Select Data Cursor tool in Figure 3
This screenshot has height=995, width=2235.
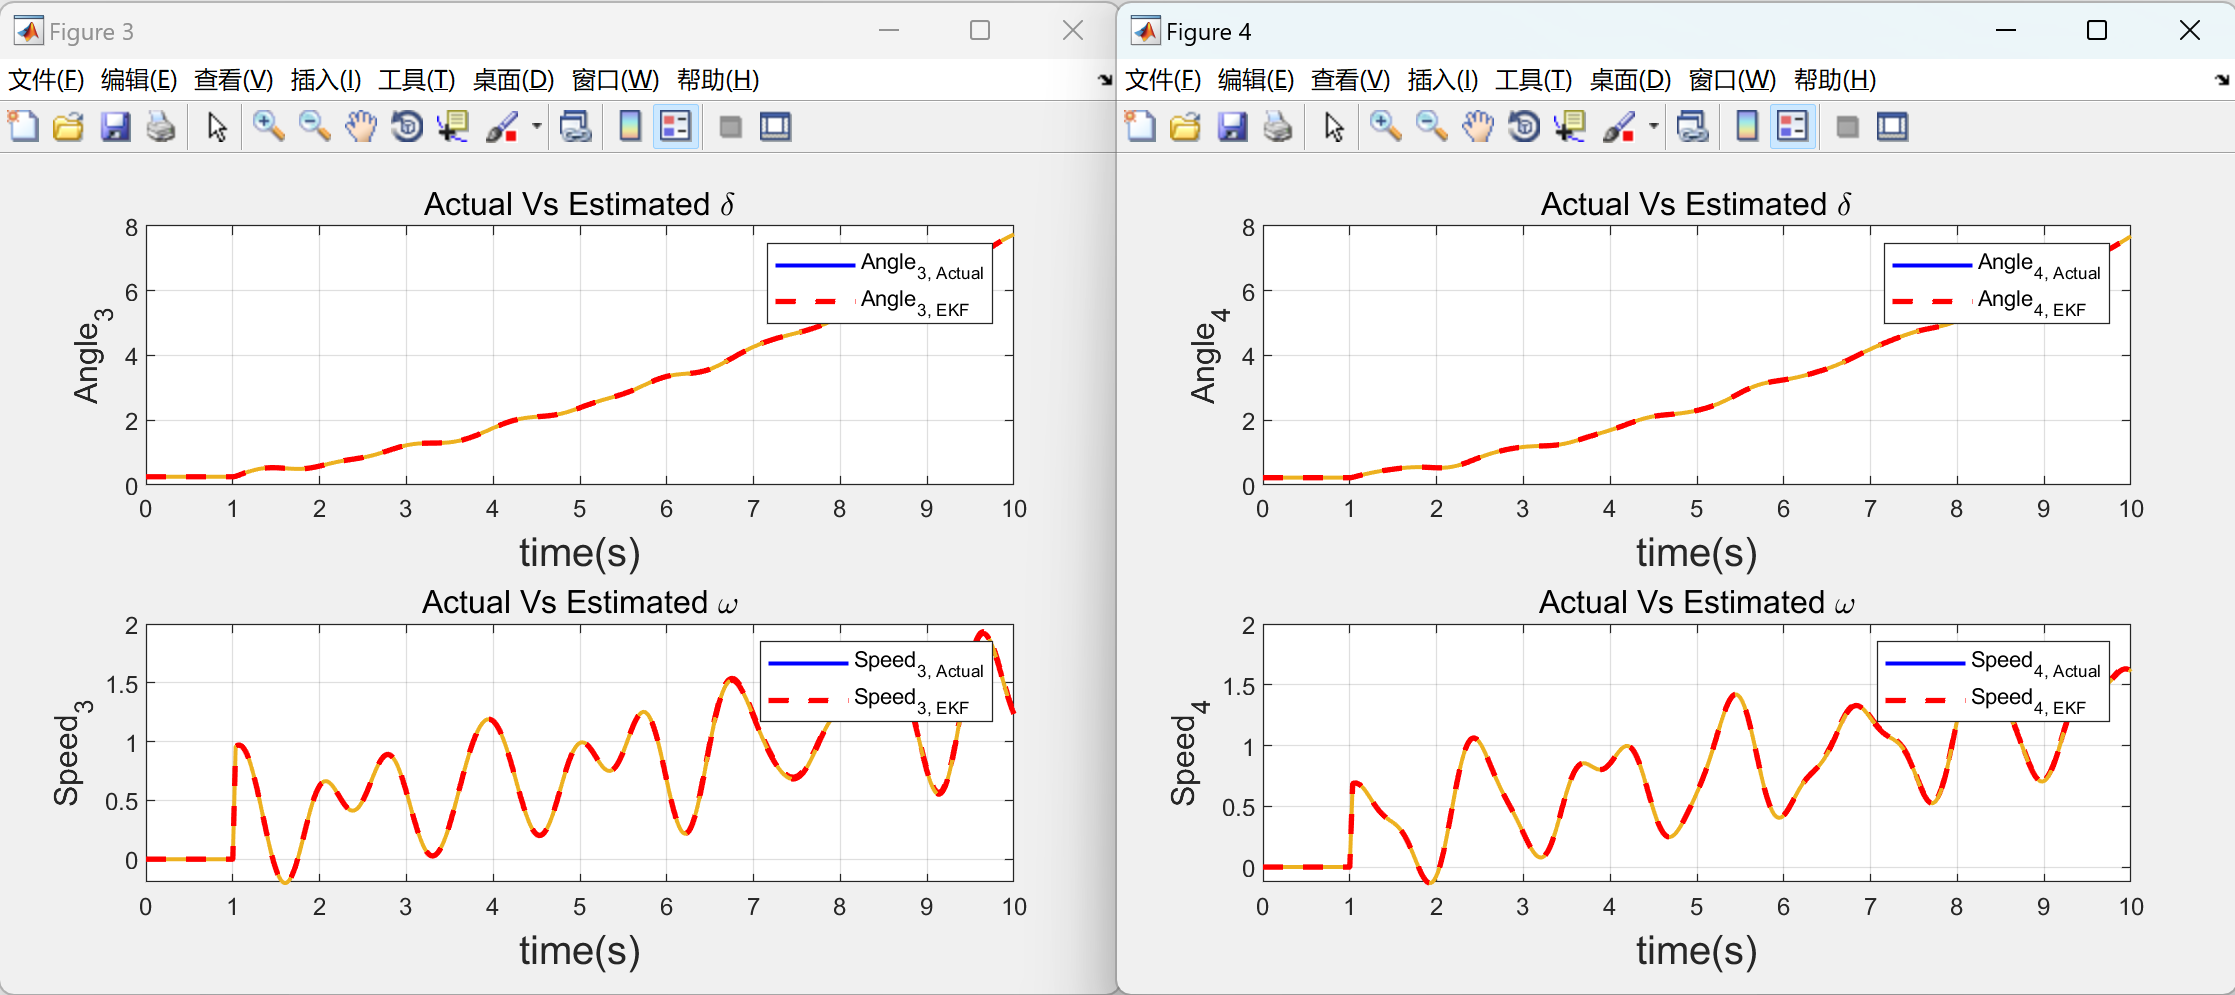coord(453,127)
